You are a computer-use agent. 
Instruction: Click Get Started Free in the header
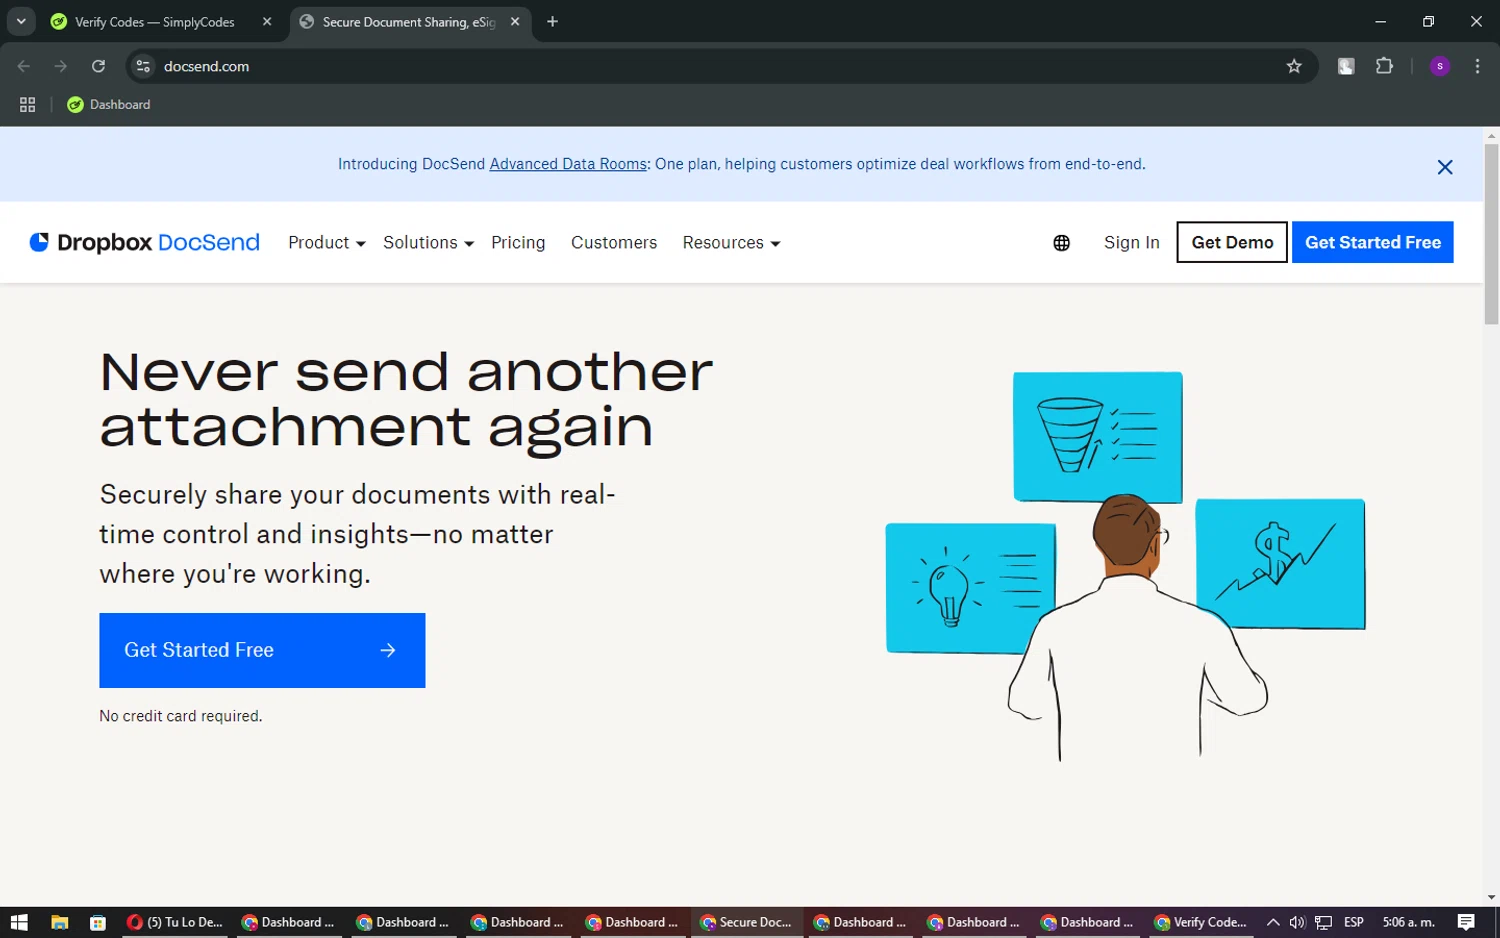(1372, 243)
